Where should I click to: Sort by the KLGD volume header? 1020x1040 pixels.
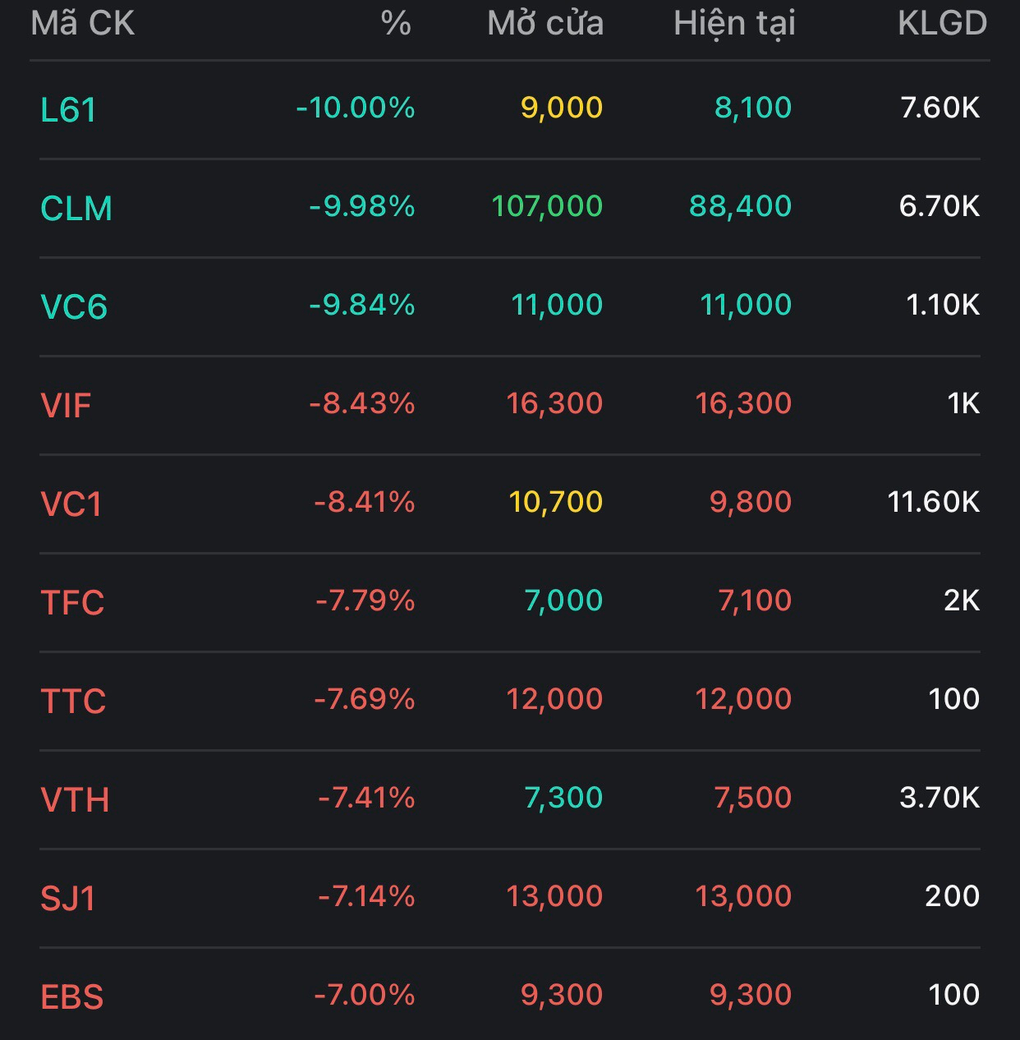(942, 23)
